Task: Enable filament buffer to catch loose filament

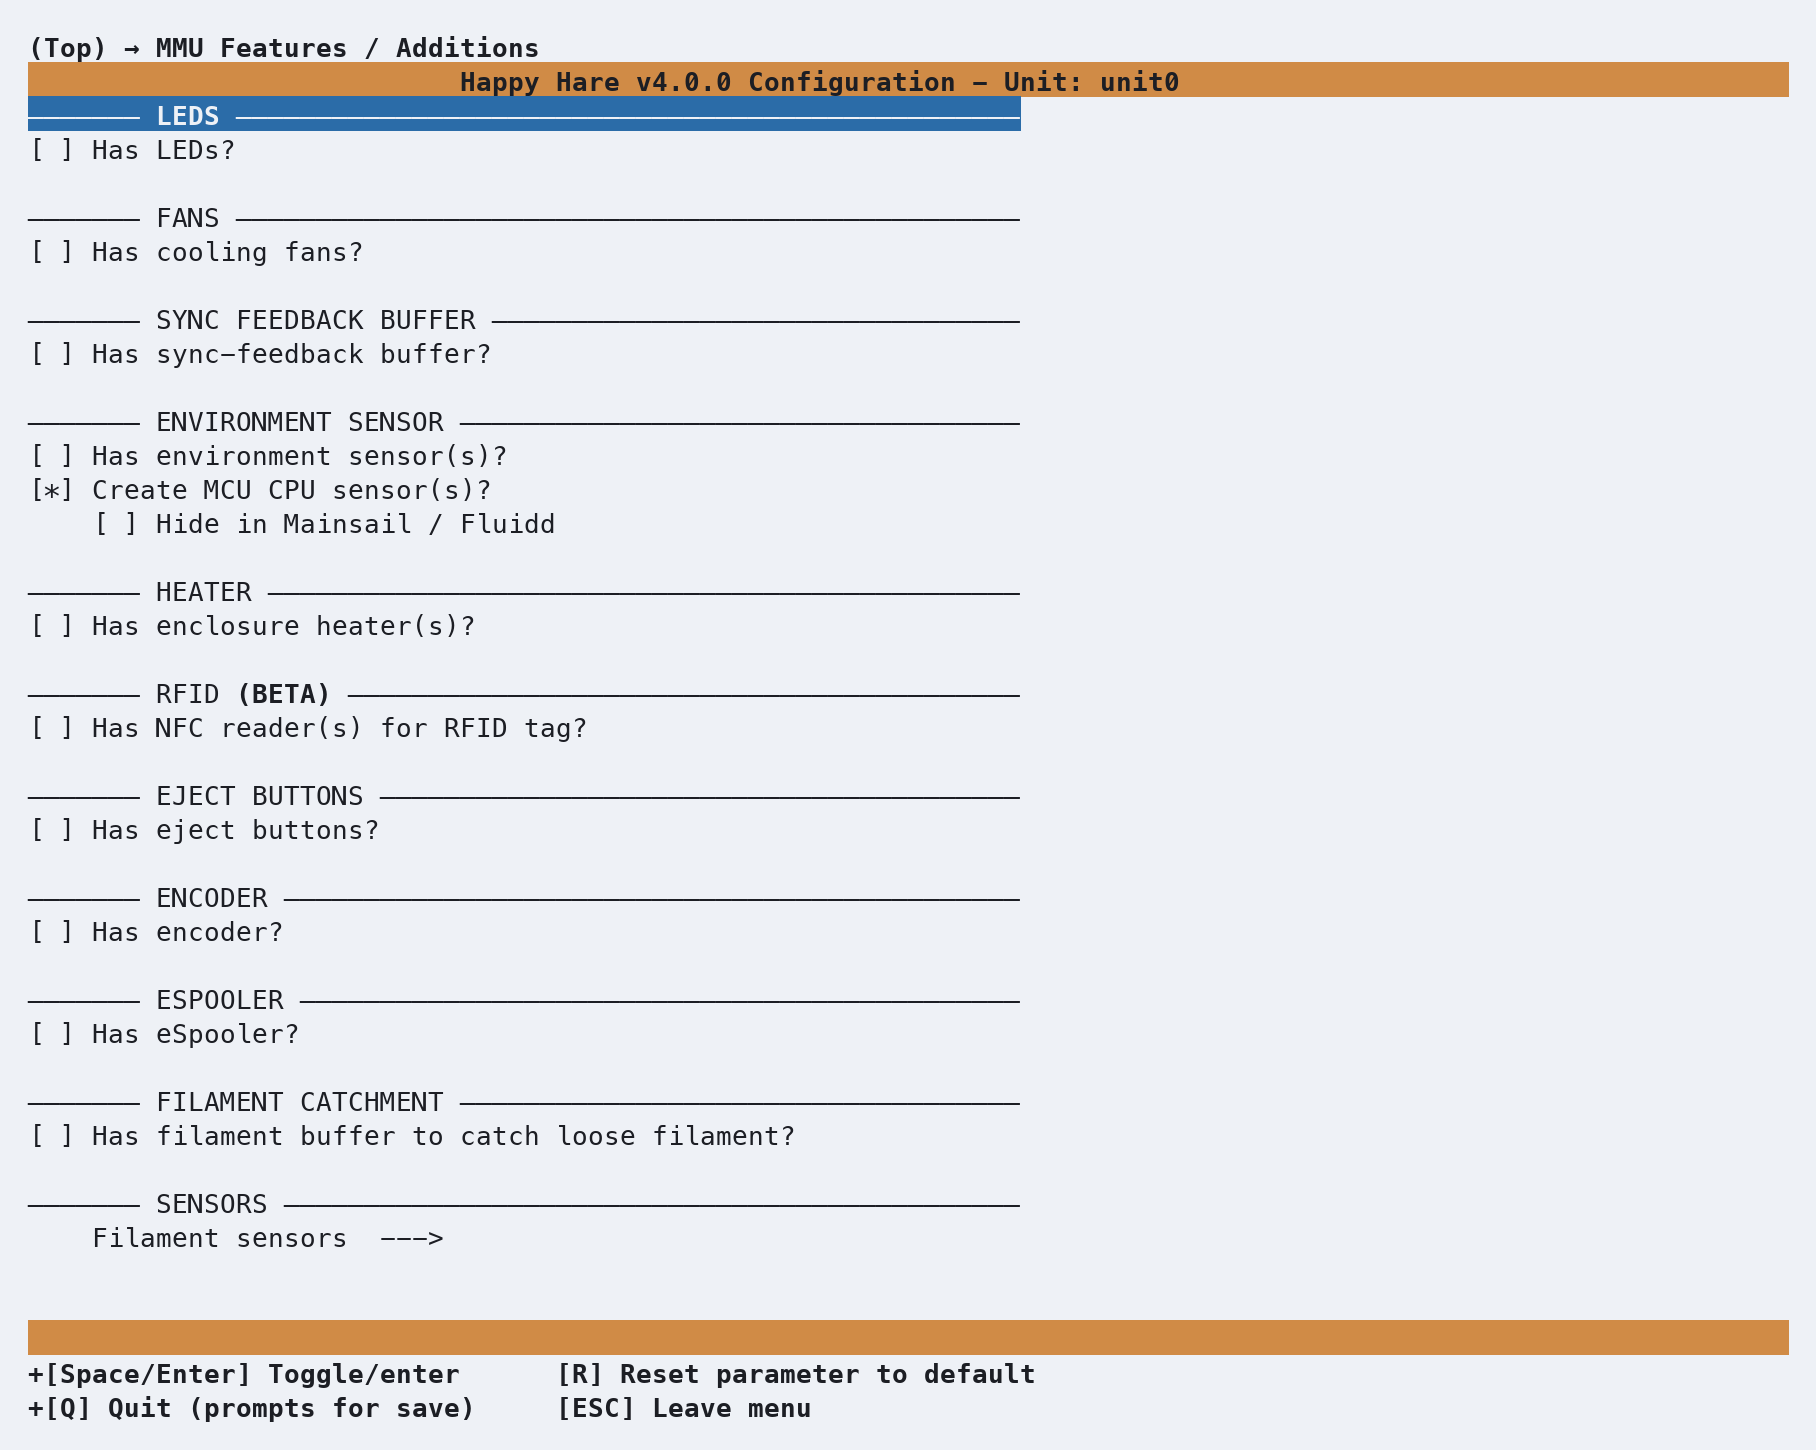Action: (52, 1137)
